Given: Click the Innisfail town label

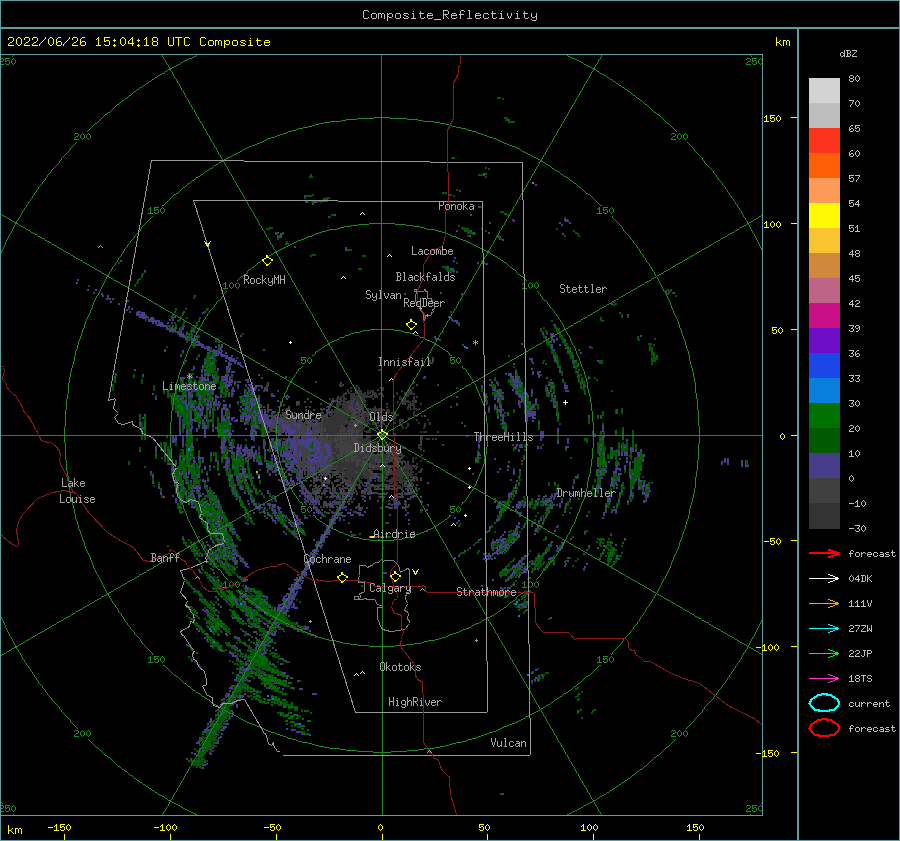Looking at the screenshot, I should 404,362.
